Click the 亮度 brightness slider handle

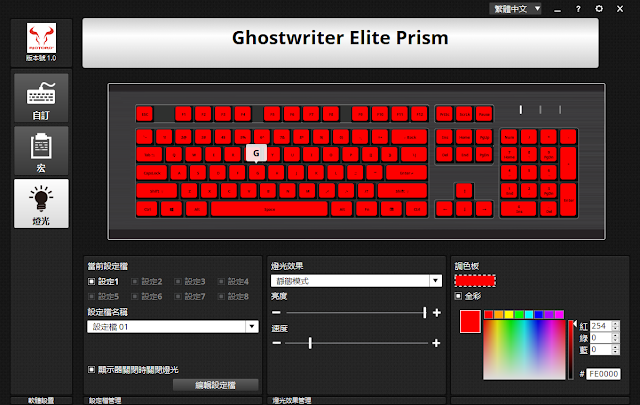[424, 313]
